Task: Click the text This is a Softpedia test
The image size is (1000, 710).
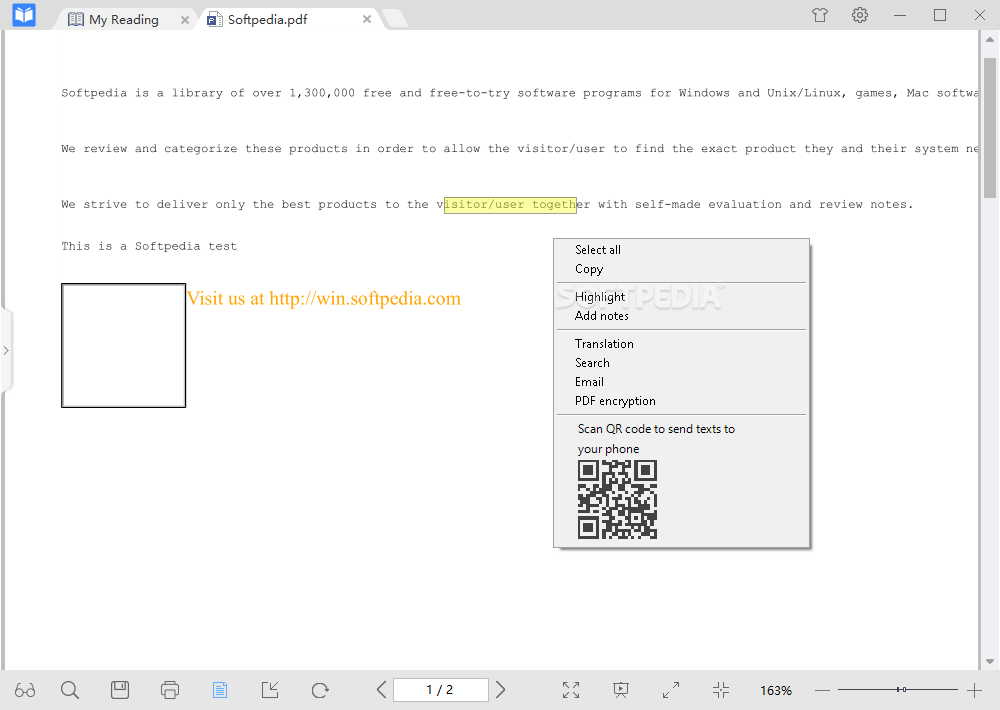Action: point(149,246)
